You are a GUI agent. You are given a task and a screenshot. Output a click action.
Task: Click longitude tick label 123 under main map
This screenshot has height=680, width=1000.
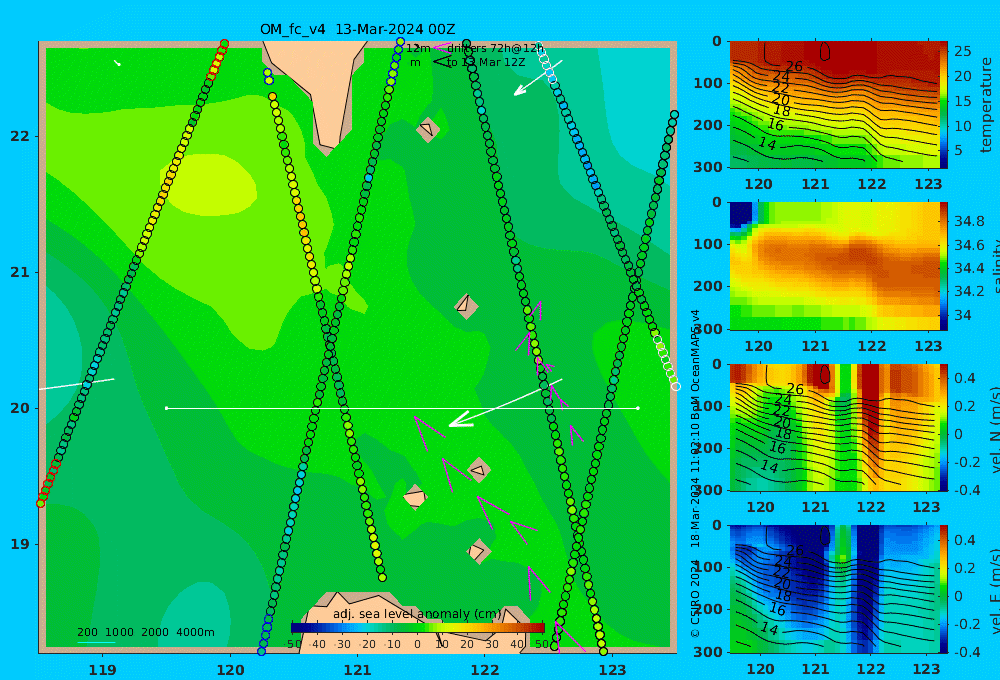click(x=612, y=670)
